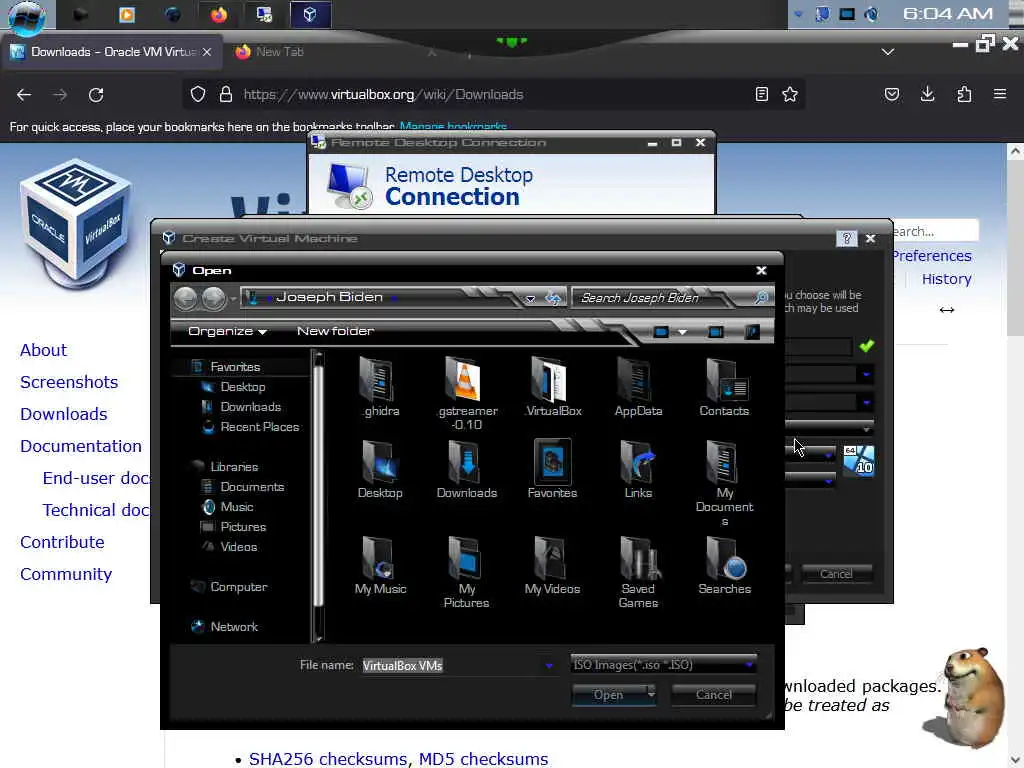The image size is (1024, 768).
Task: Open the view options dropdown arrow
Action: point(682,332)
